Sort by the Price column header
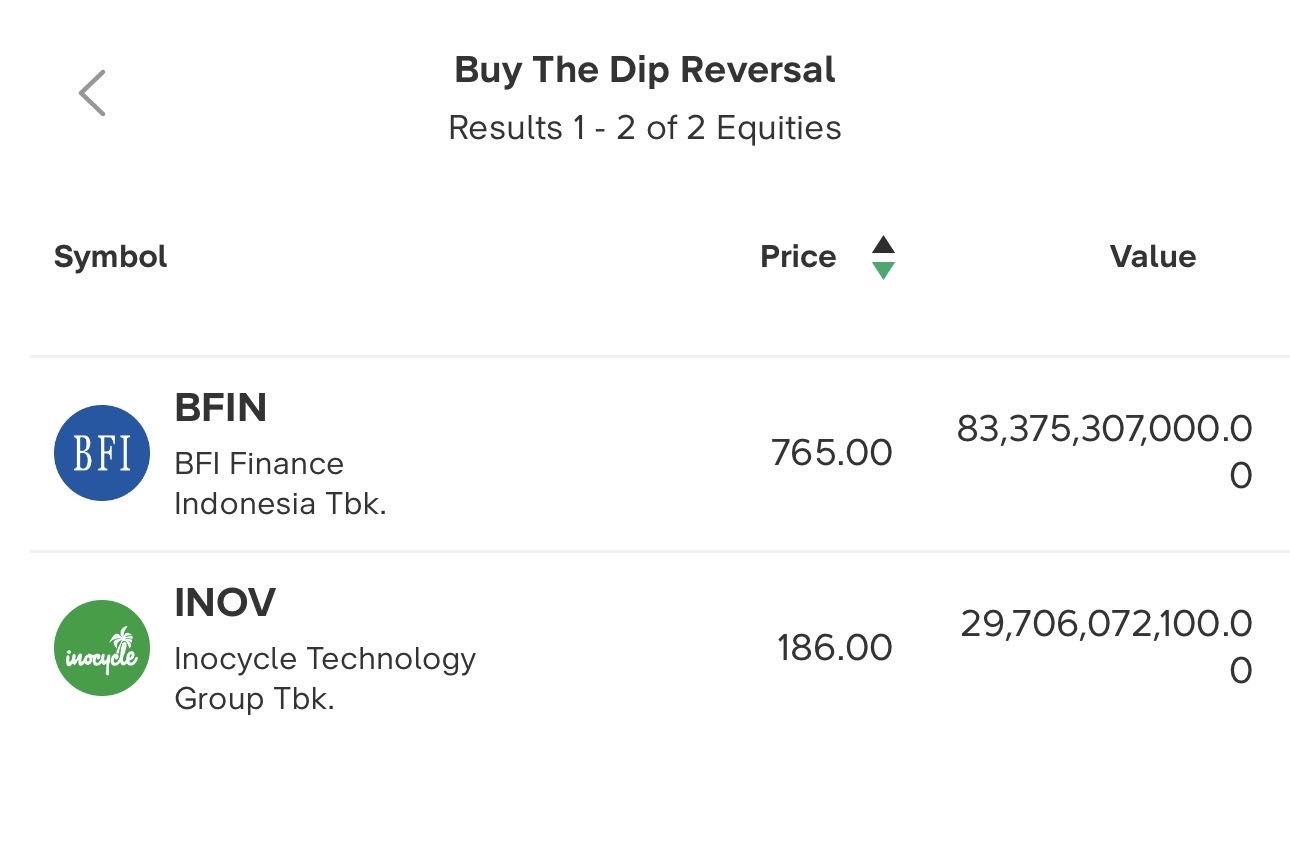The width and height of the screenshot is (1290, 850). coord(798,257)
